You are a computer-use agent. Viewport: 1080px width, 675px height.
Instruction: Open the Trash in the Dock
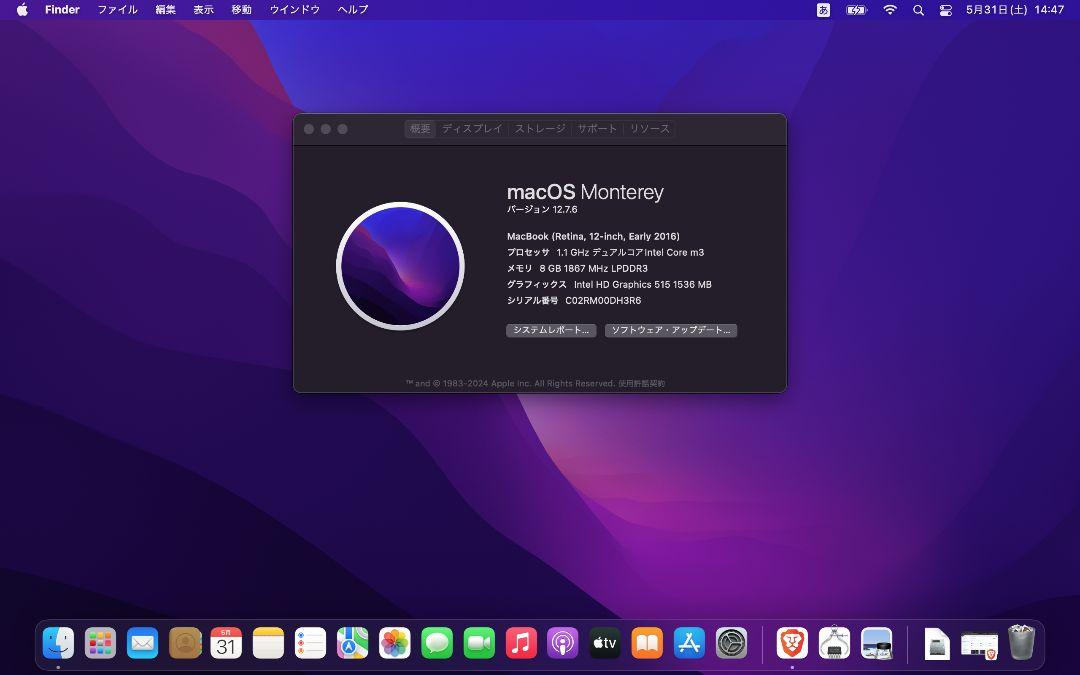1021,643
